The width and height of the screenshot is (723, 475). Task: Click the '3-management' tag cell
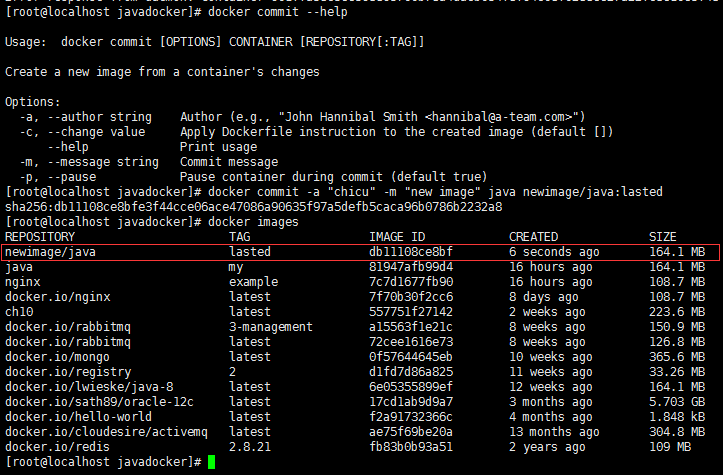[271, 327]
